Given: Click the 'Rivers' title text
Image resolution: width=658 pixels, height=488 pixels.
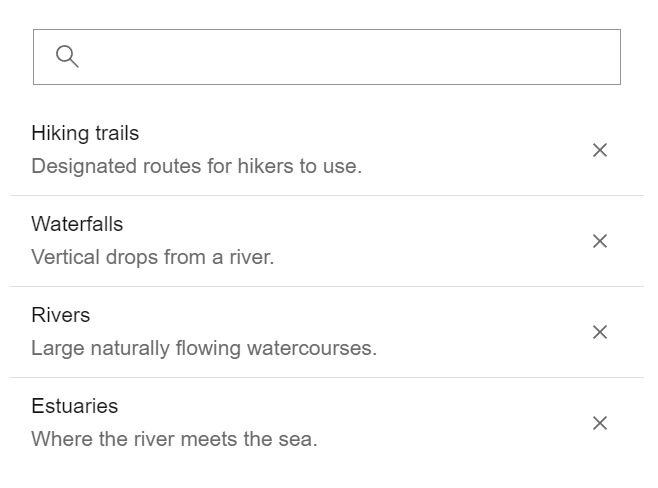Looking at the screenshot, I should (x=61, y=315).
